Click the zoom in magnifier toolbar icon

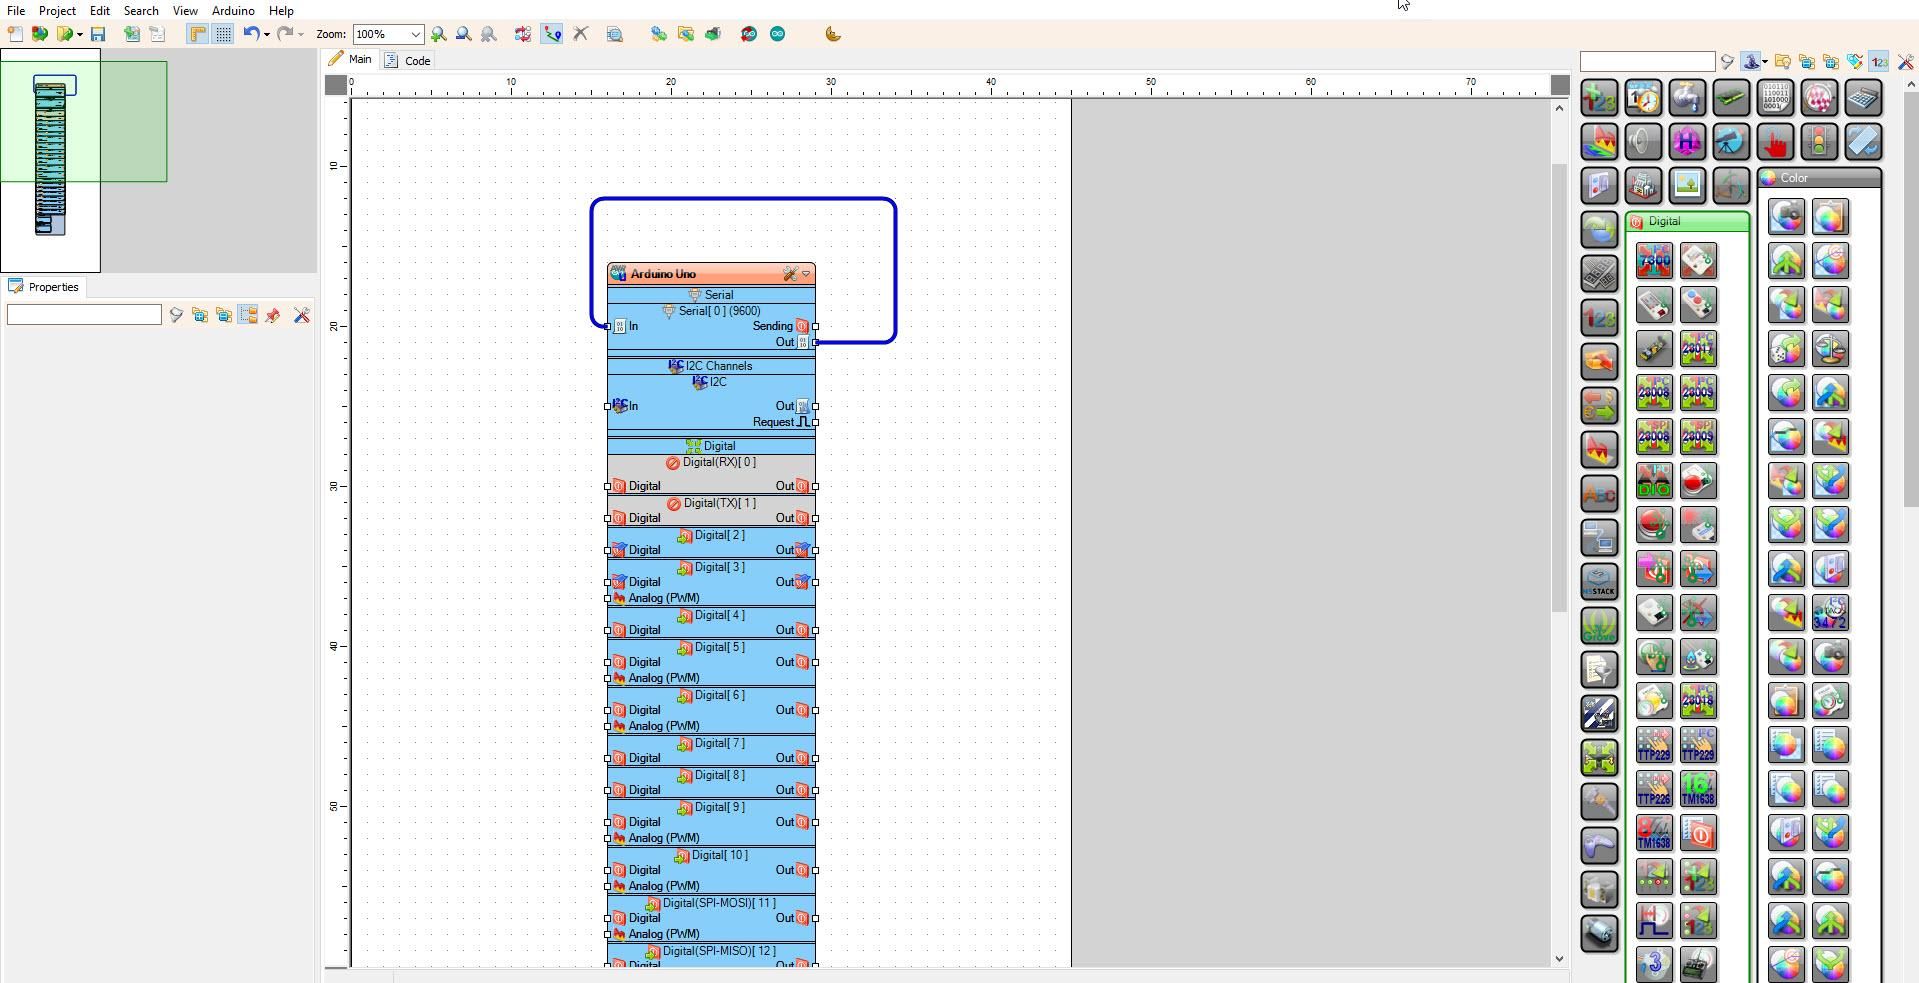pyautogui.click(x=438, y=34)
